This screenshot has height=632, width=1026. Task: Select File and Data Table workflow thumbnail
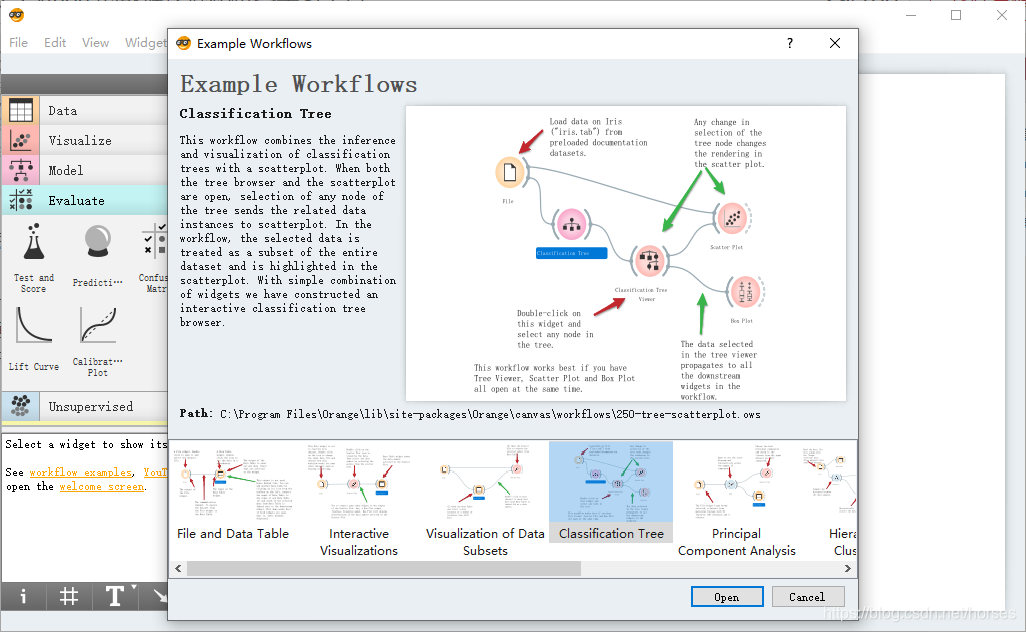click(x=233, y=492)
